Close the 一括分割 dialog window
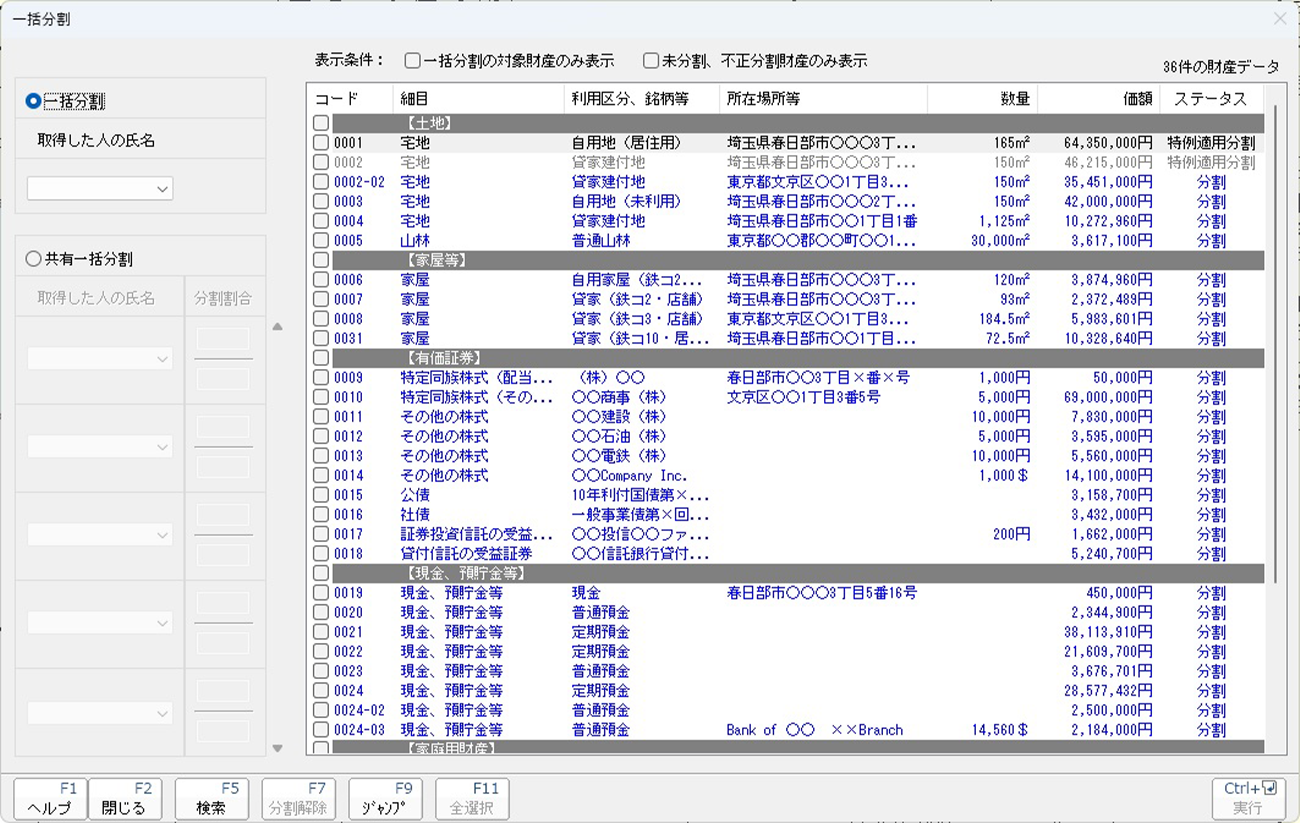 tap(1280, 19)
